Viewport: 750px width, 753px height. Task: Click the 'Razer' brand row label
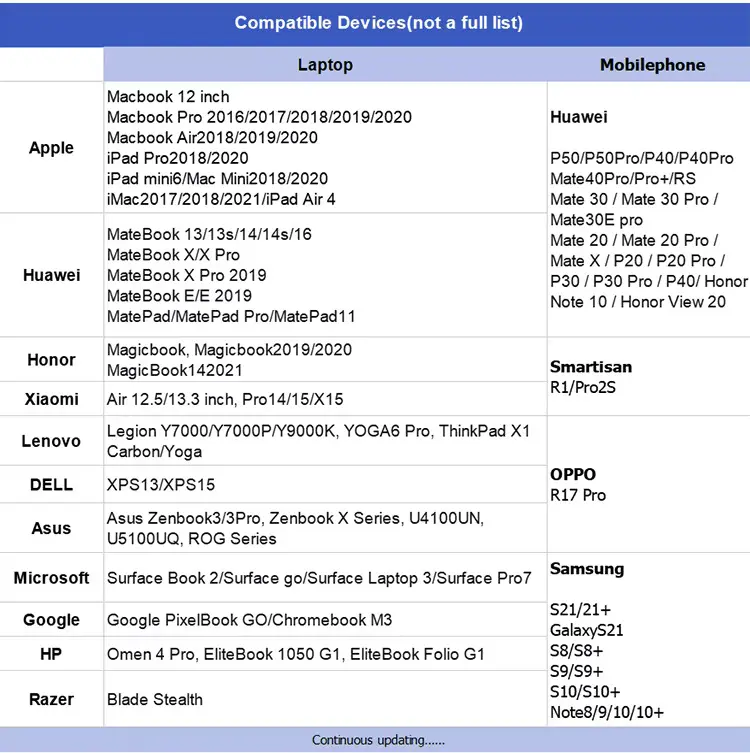pos(51,699)
